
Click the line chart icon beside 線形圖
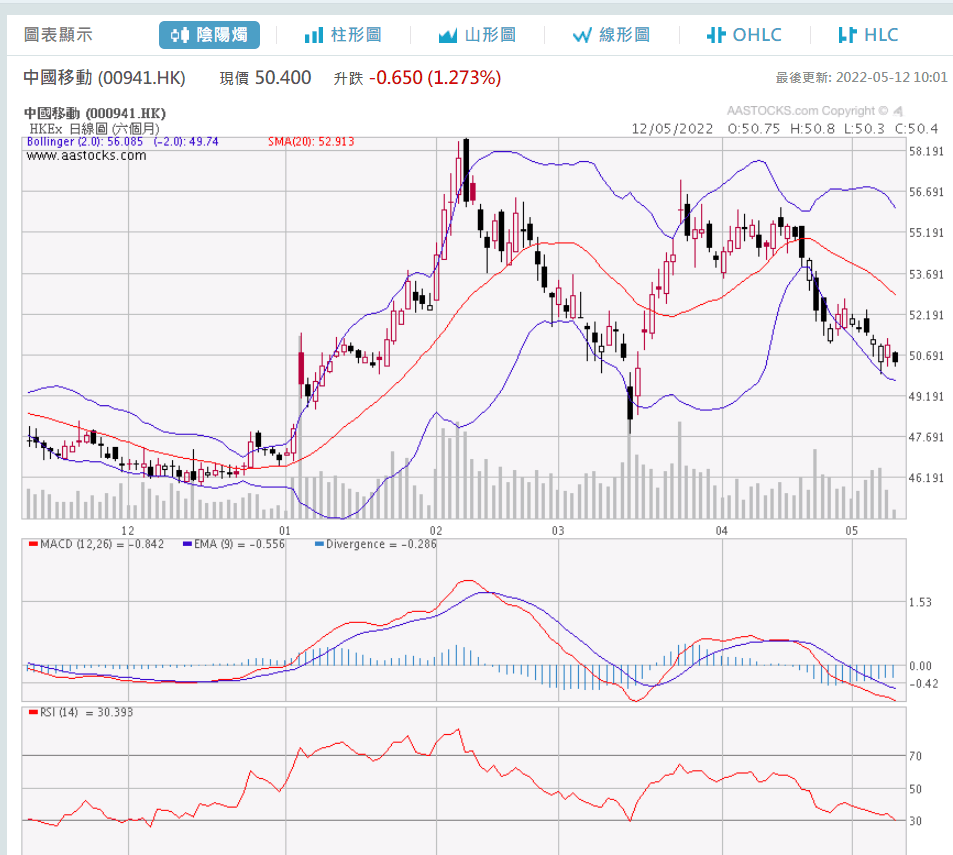(582, 35)
